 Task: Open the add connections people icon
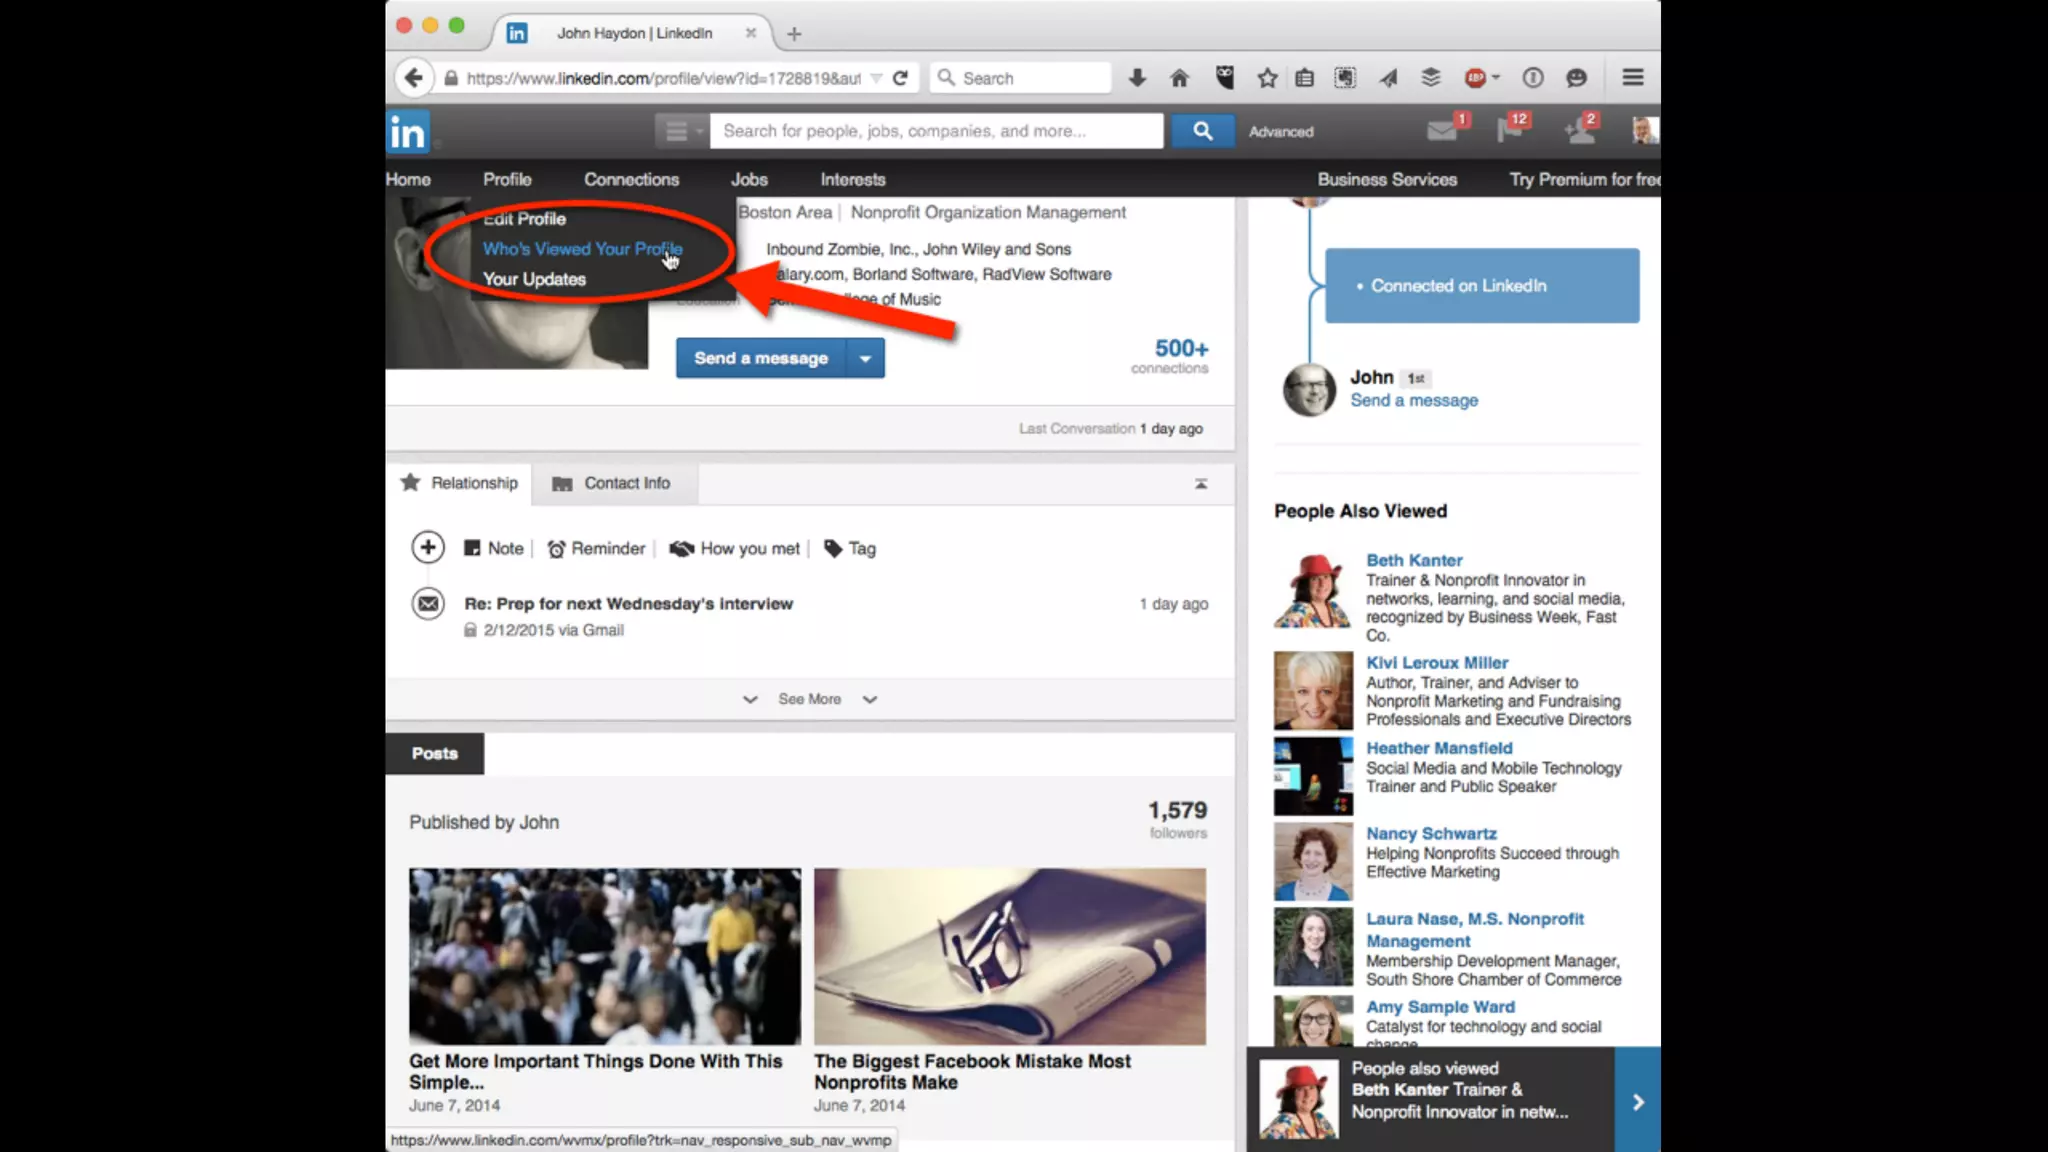(x=1580, y=130)
